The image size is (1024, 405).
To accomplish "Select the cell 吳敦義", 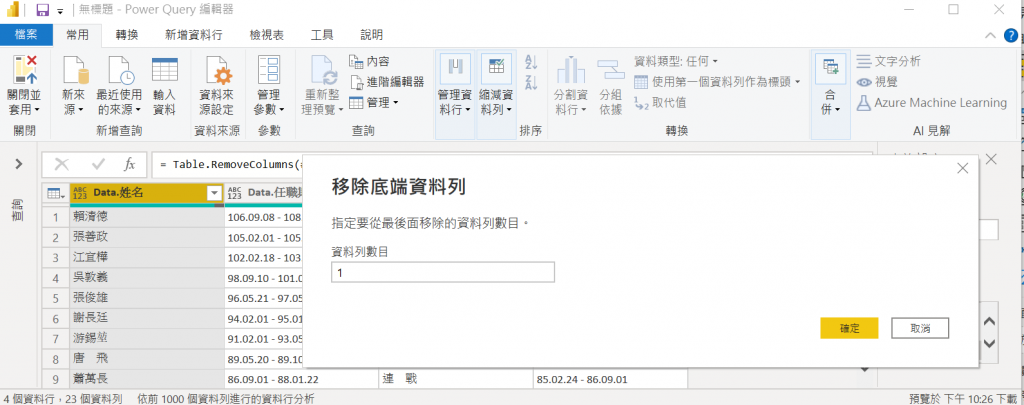I will 146,278.
